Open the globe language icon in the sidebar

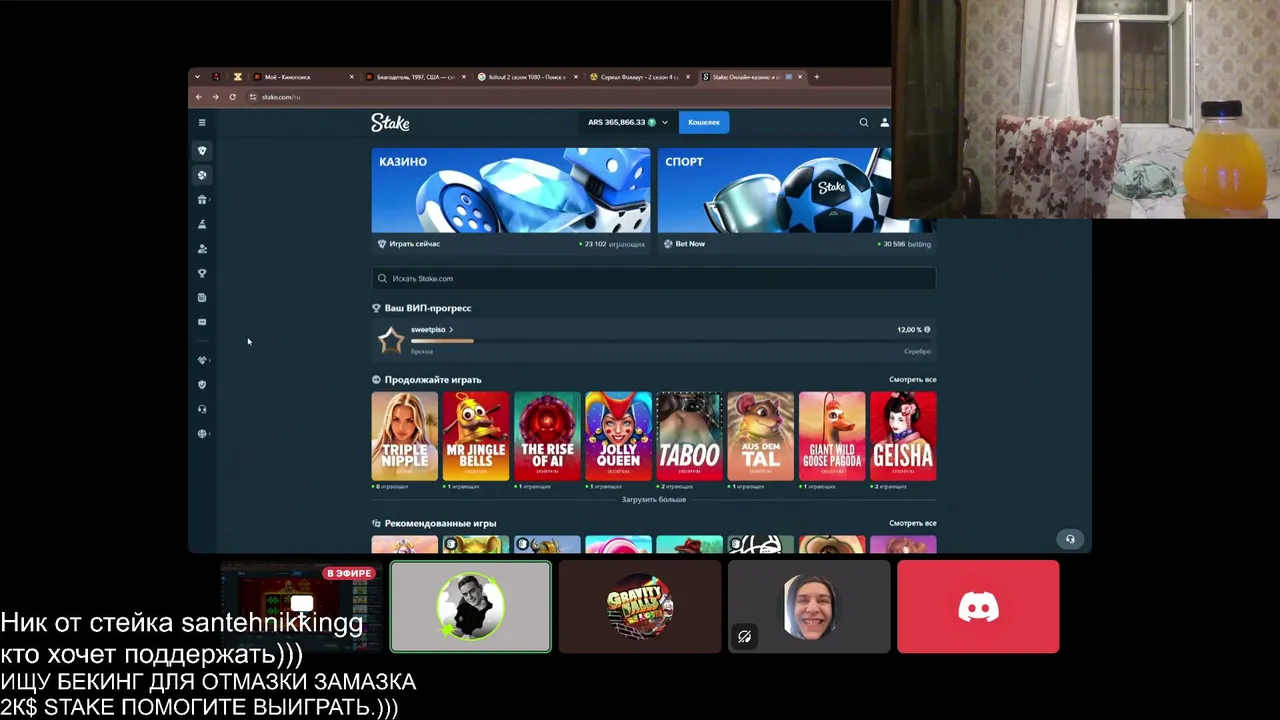pyautogui.click(x=202, y=434)
